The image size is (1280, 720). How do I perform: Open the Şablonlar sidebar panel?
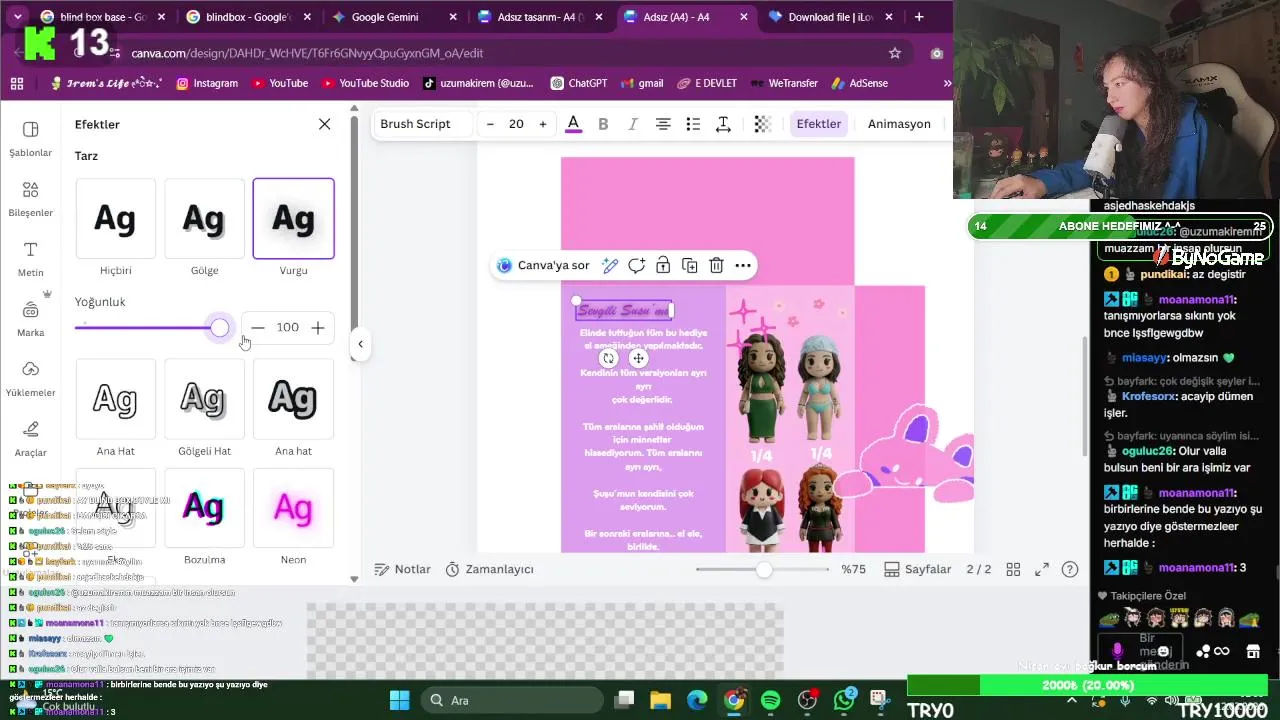pos(30,139)
